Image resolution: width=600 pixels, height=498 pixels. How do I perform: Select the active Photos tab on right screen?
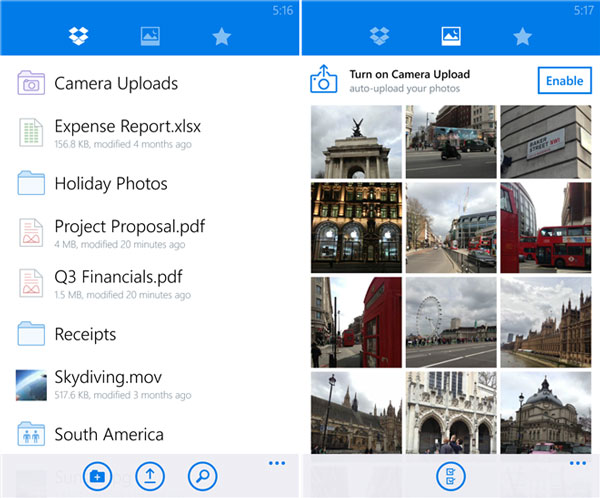pos(451,36)
